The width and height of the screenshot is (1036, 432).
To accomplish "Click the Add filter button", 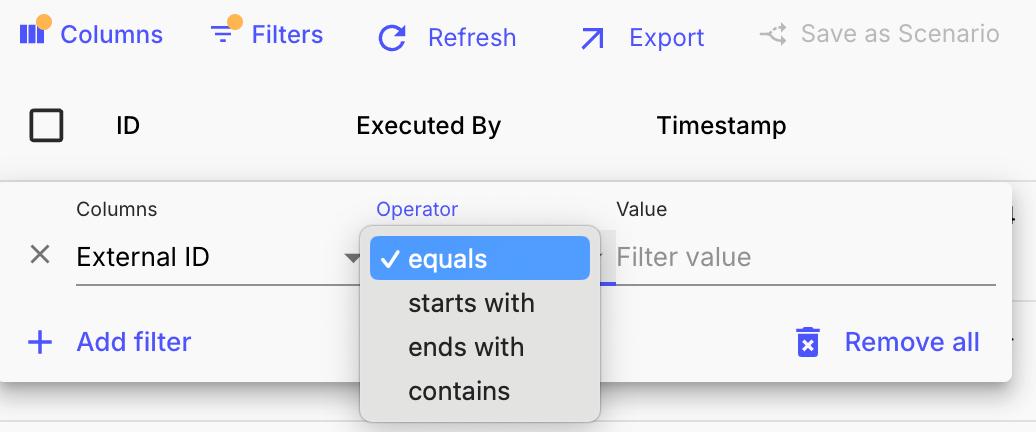I will [133, 343].
